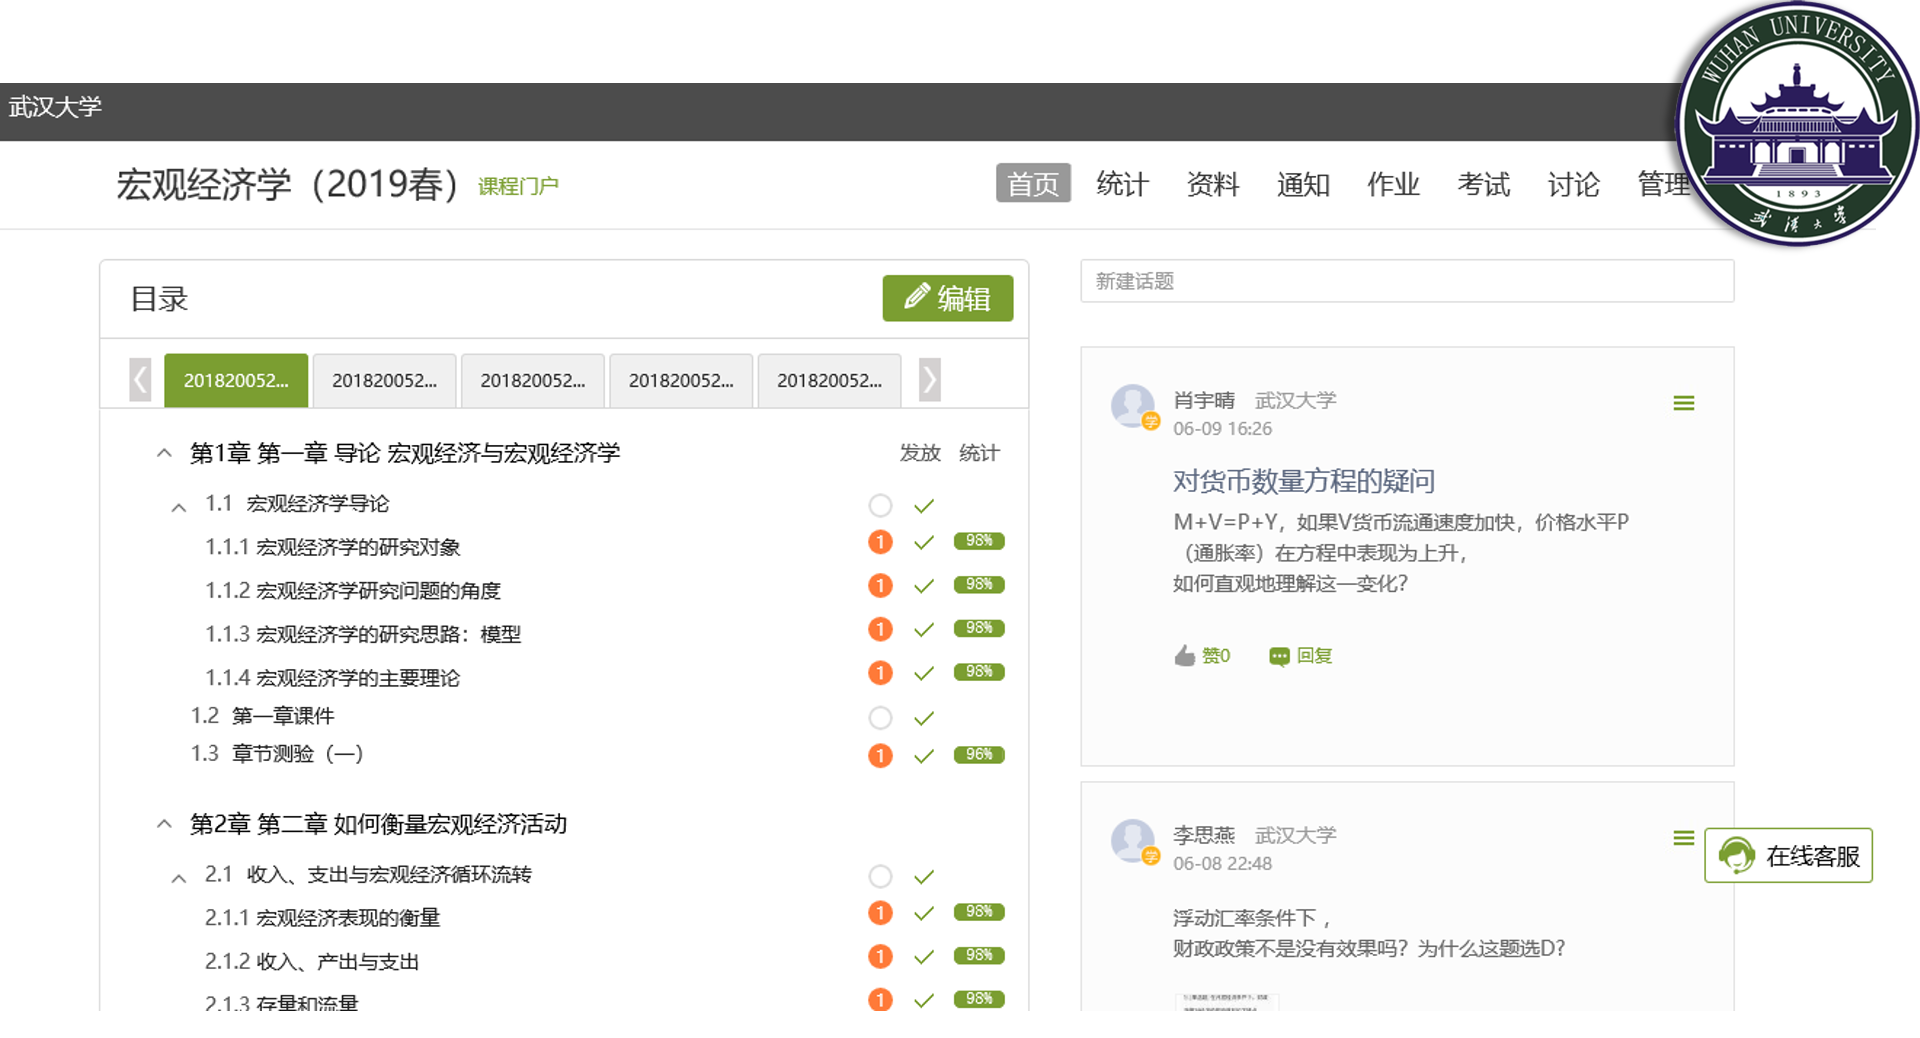
Task: Click 肖宇晴's profile avatar
Action: (x=1134, y=407)
